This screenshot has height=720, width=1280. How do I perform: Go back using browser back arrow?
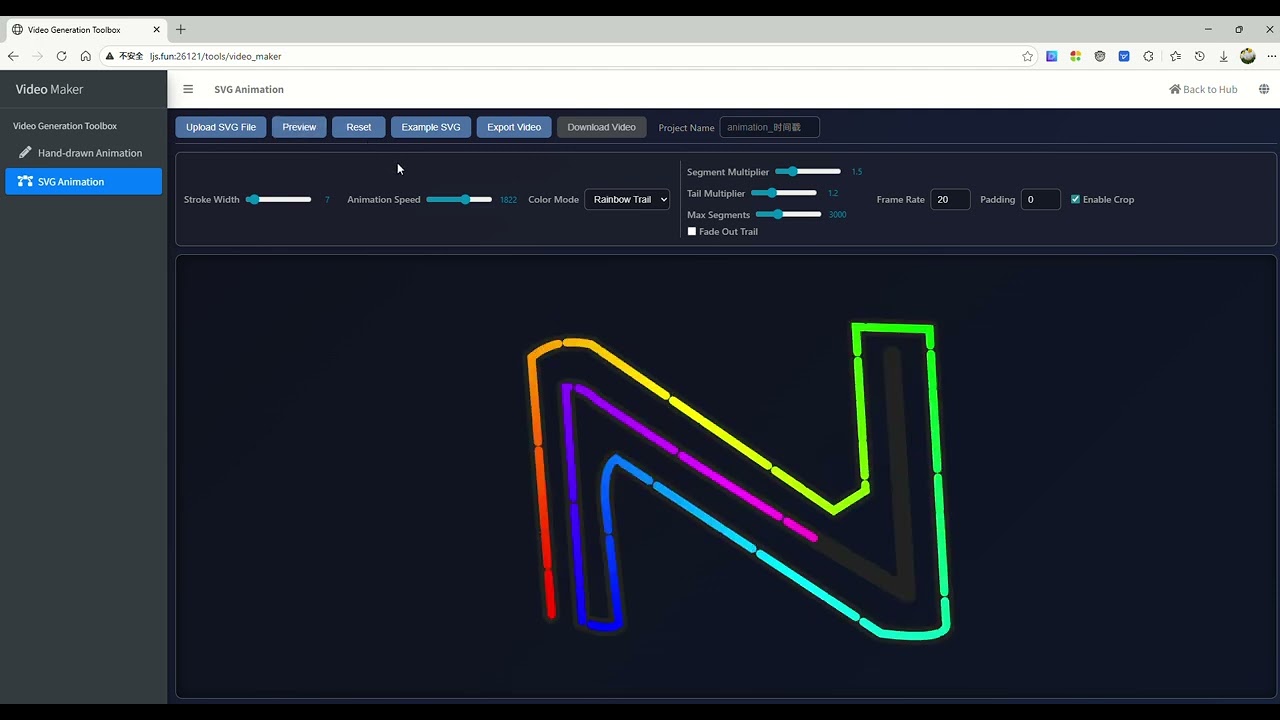[x=13, y=56]
